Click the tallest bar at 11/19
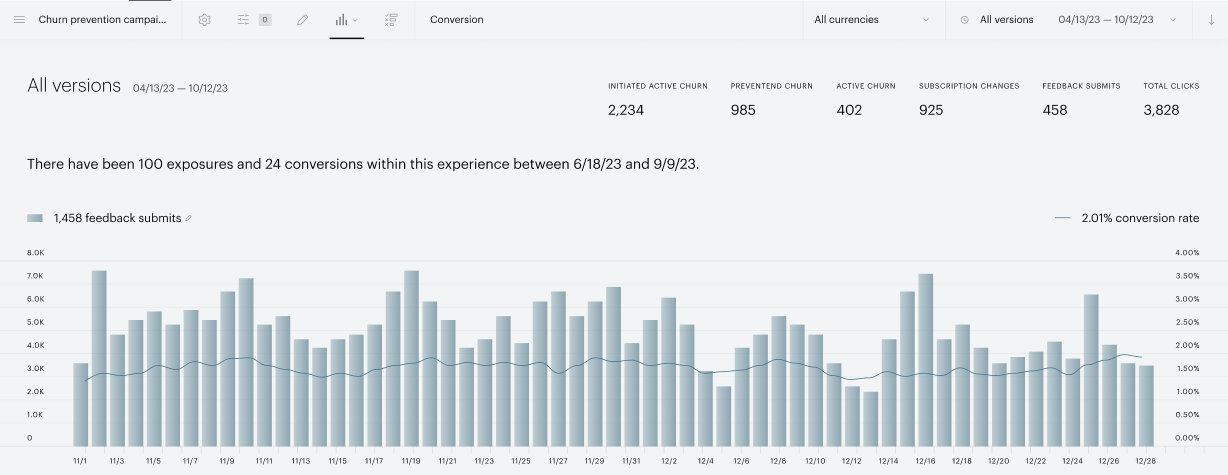 [411, 358]
